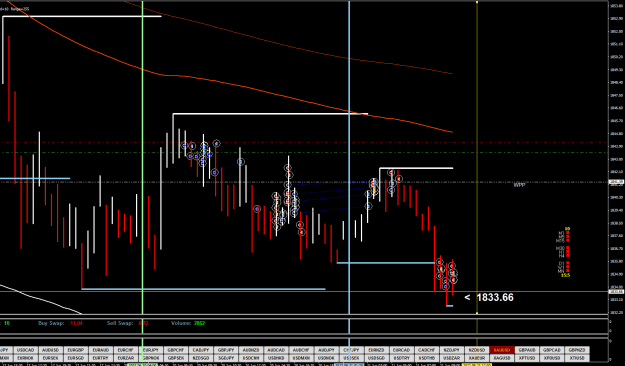Click the WPP pivot level label
Viewport: 625px width, 366px height.
tap(519, 185)
